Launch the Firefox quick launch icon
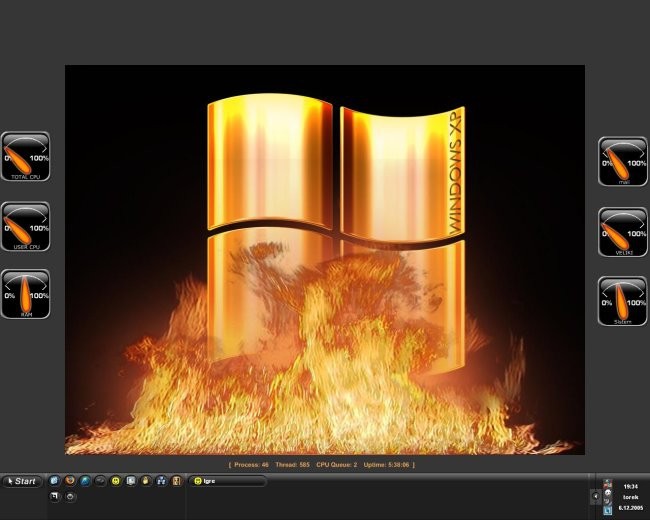 [x=70, y=481]
